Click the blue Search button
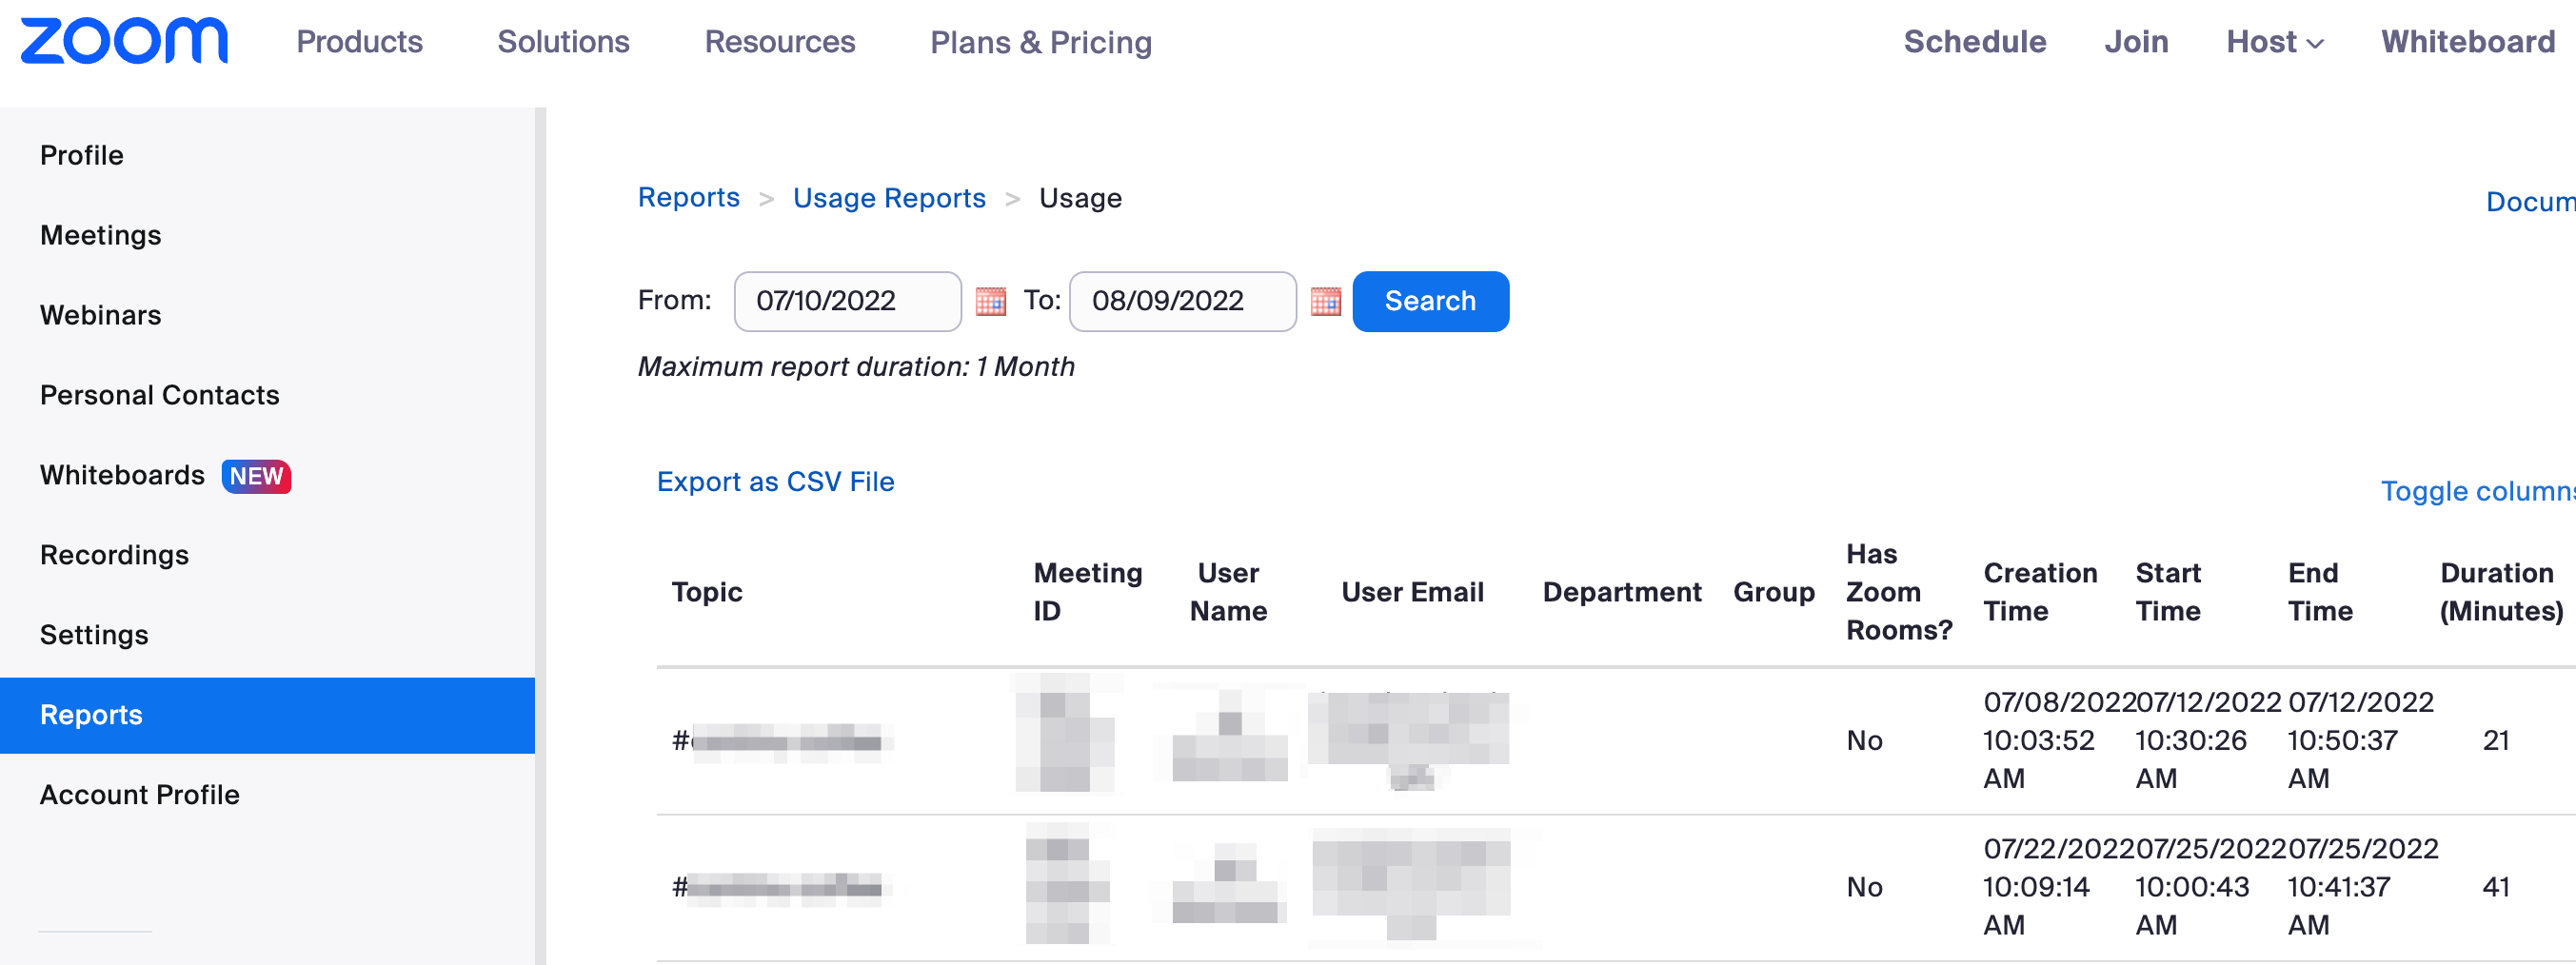 [x=1430, y=301]
